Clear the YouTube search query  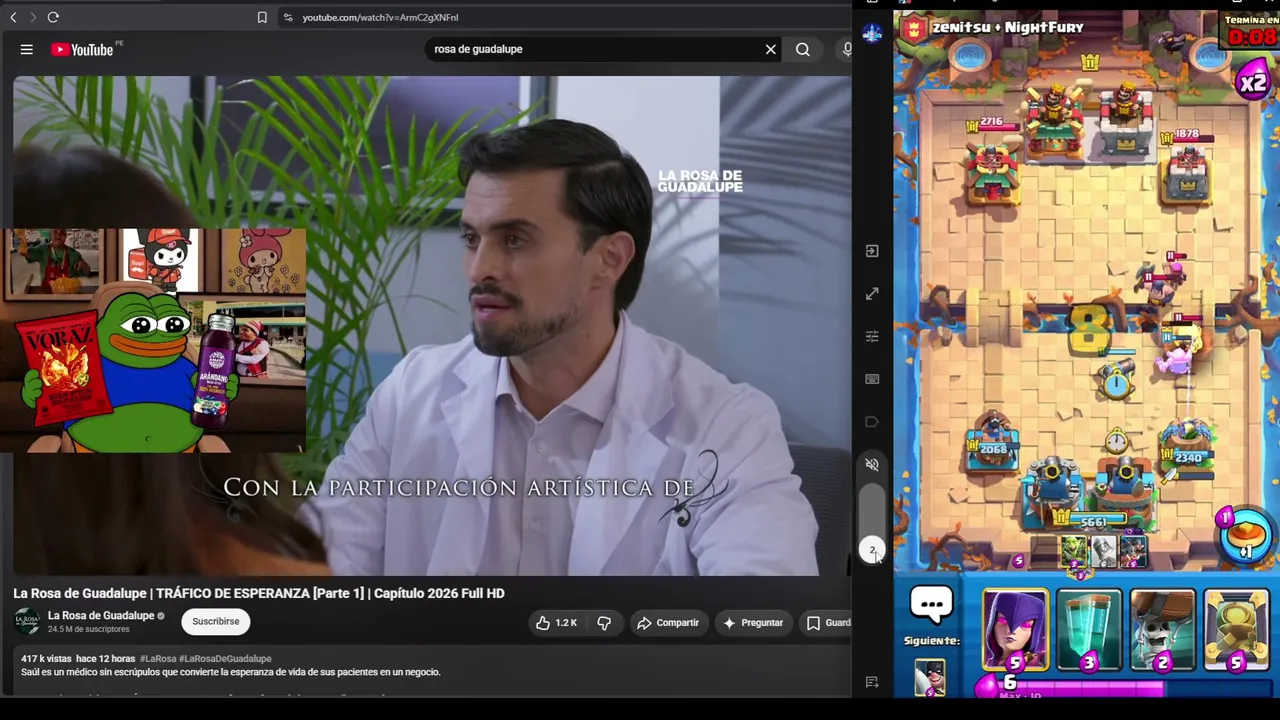(x=771, y=49)
